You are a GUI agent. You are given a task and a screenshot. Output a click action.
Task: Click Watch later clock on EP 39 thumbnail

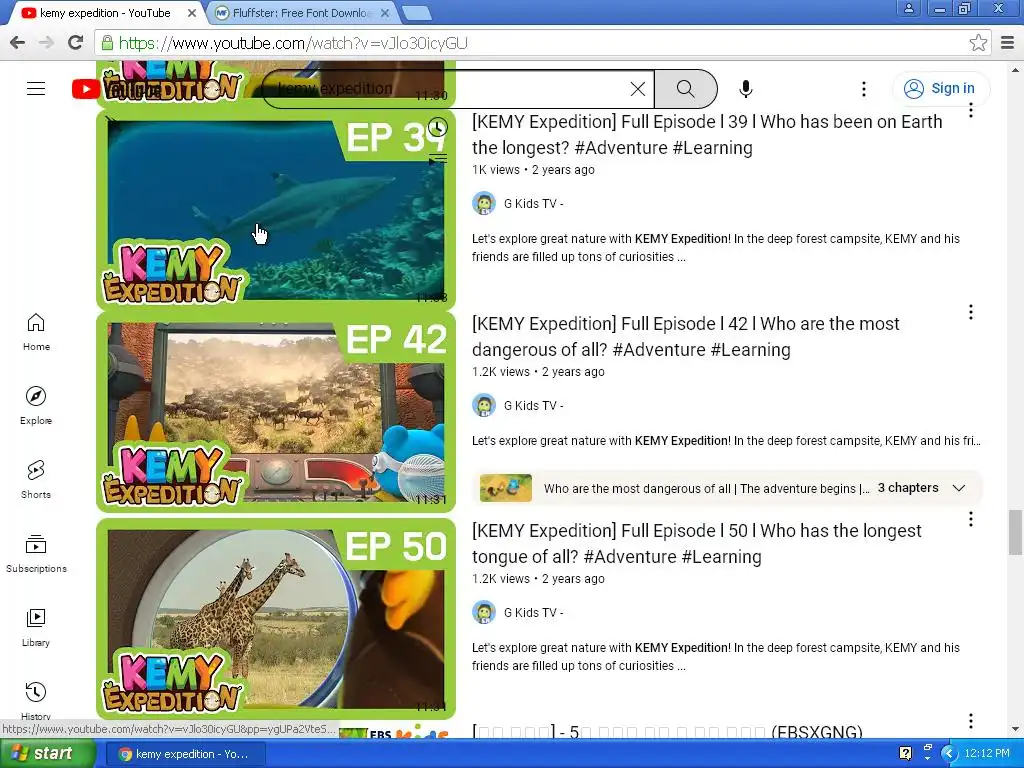tap(438, 127)
